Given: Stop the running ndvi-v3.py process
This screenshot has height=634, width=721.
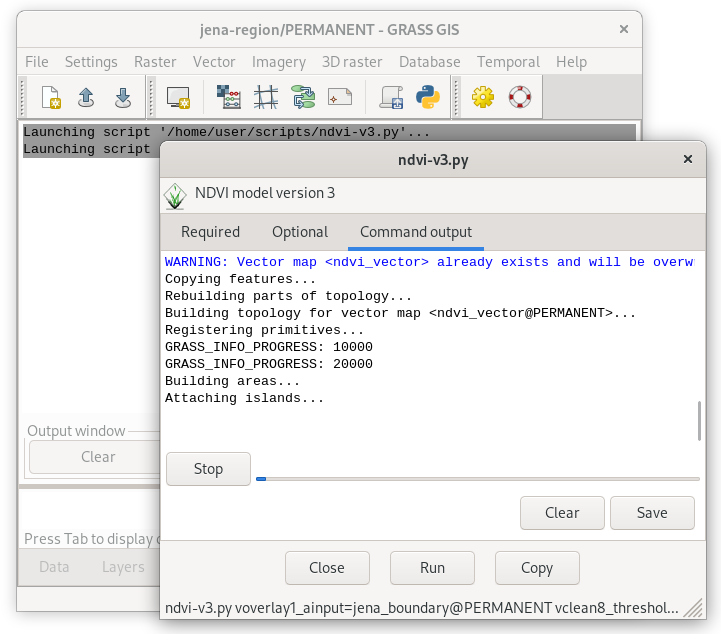Looking at the screenshot, I should (x=208, y=468).
